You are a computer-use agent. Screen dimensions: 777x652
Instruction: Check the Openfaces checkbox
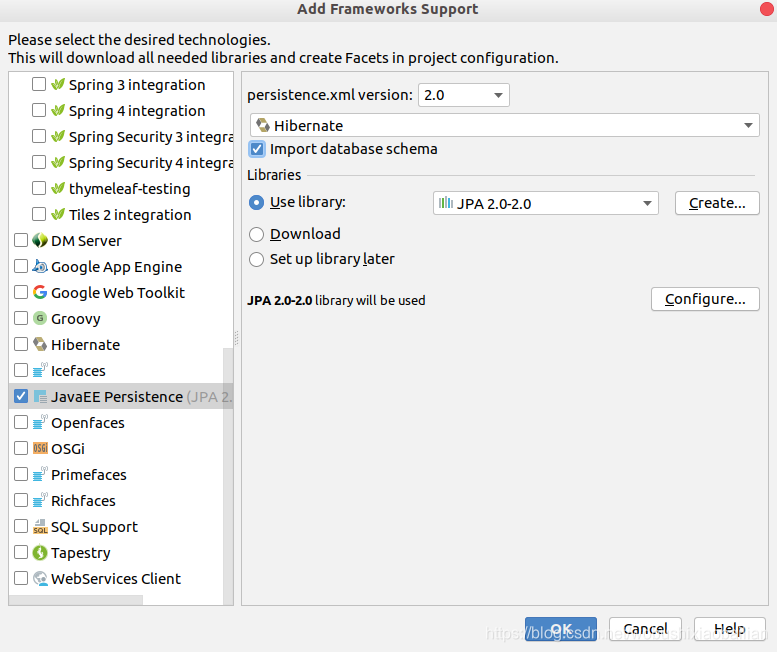(x=21, y=422)
